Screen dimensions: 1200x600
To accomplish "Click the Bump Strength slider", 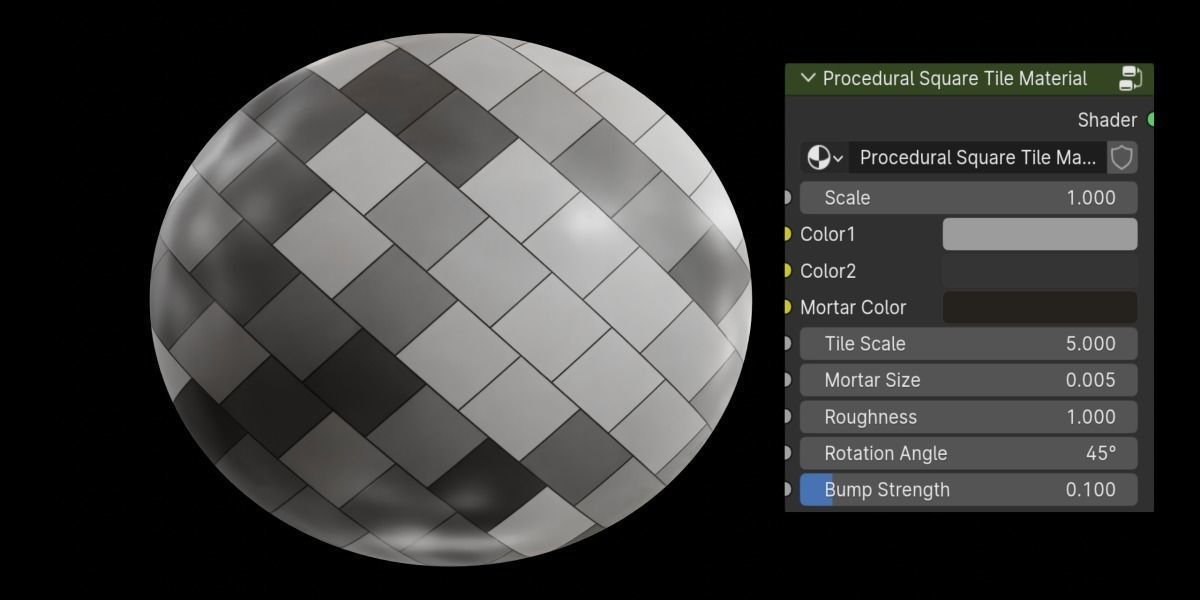I will (969, 490).
